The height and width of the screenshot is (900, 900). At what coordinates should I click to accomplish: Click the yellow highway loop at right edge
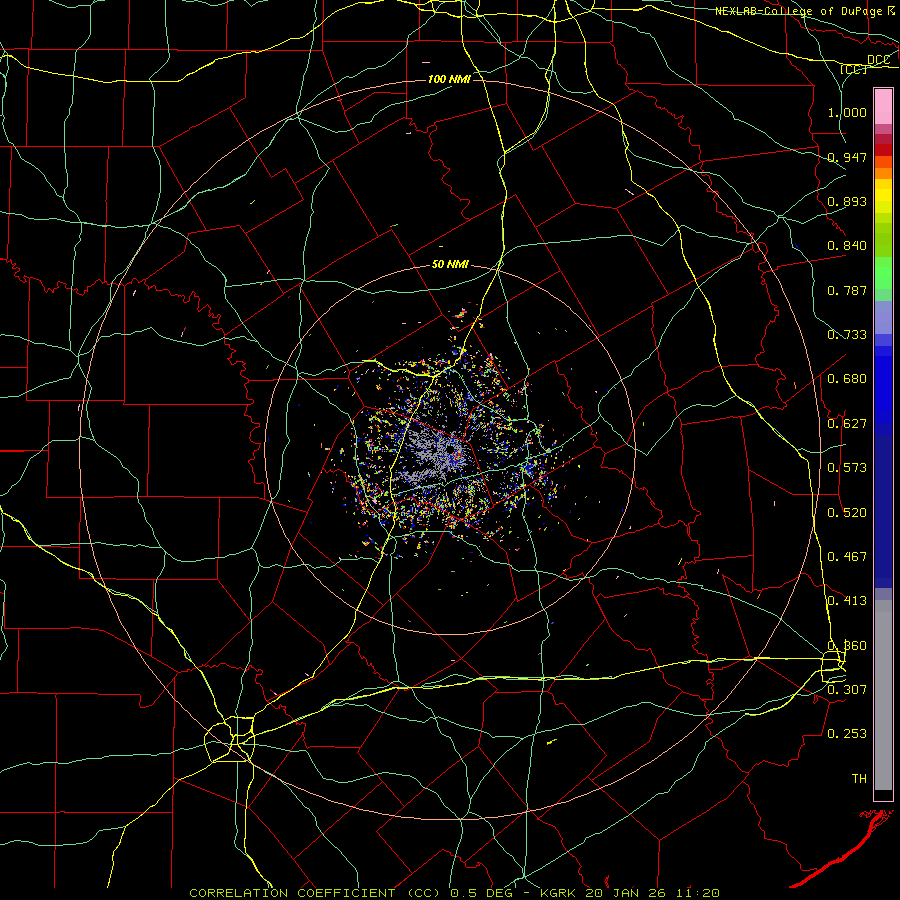point(833,667)
